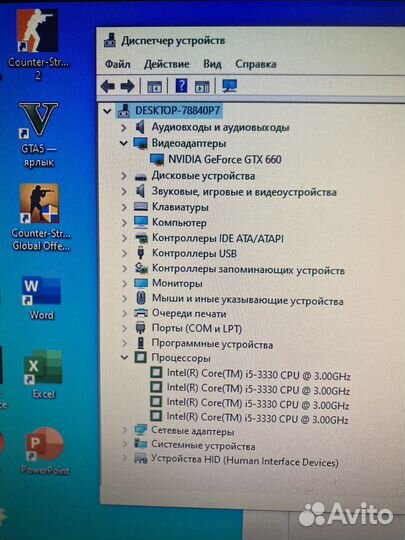
Task: Click the Back arrow in the toolbar
Action: [108, 86]
